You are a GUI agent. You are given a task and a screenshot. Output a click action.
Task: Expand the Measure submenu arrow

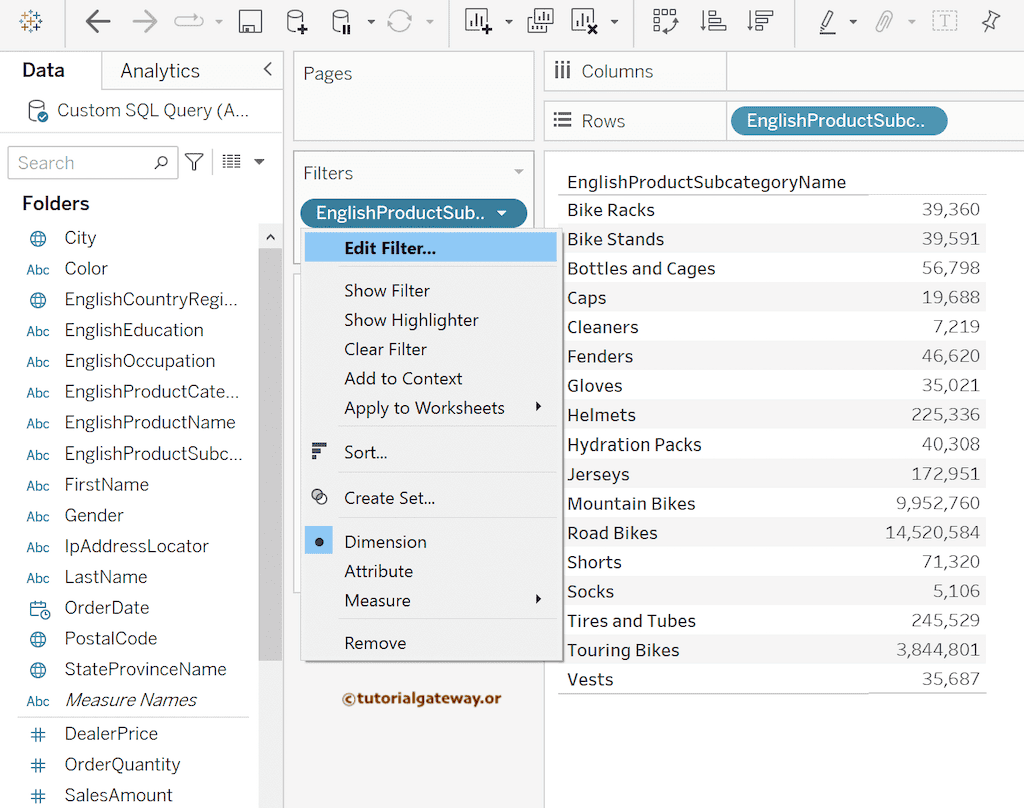pyautogui.click(x=538, y=600)
